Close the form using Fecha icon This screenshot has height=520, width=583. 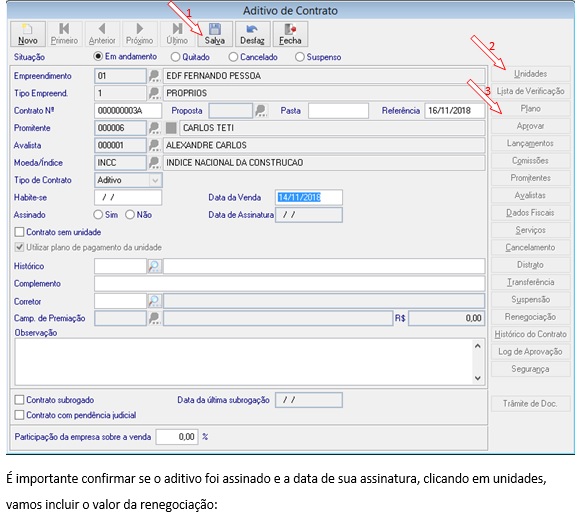click(290, 34)
